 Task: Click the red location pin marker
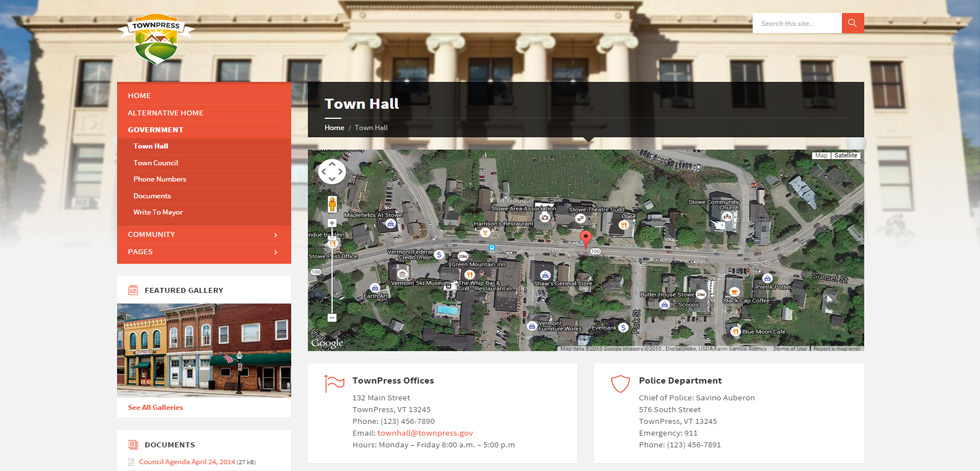(x=586, y=239)
